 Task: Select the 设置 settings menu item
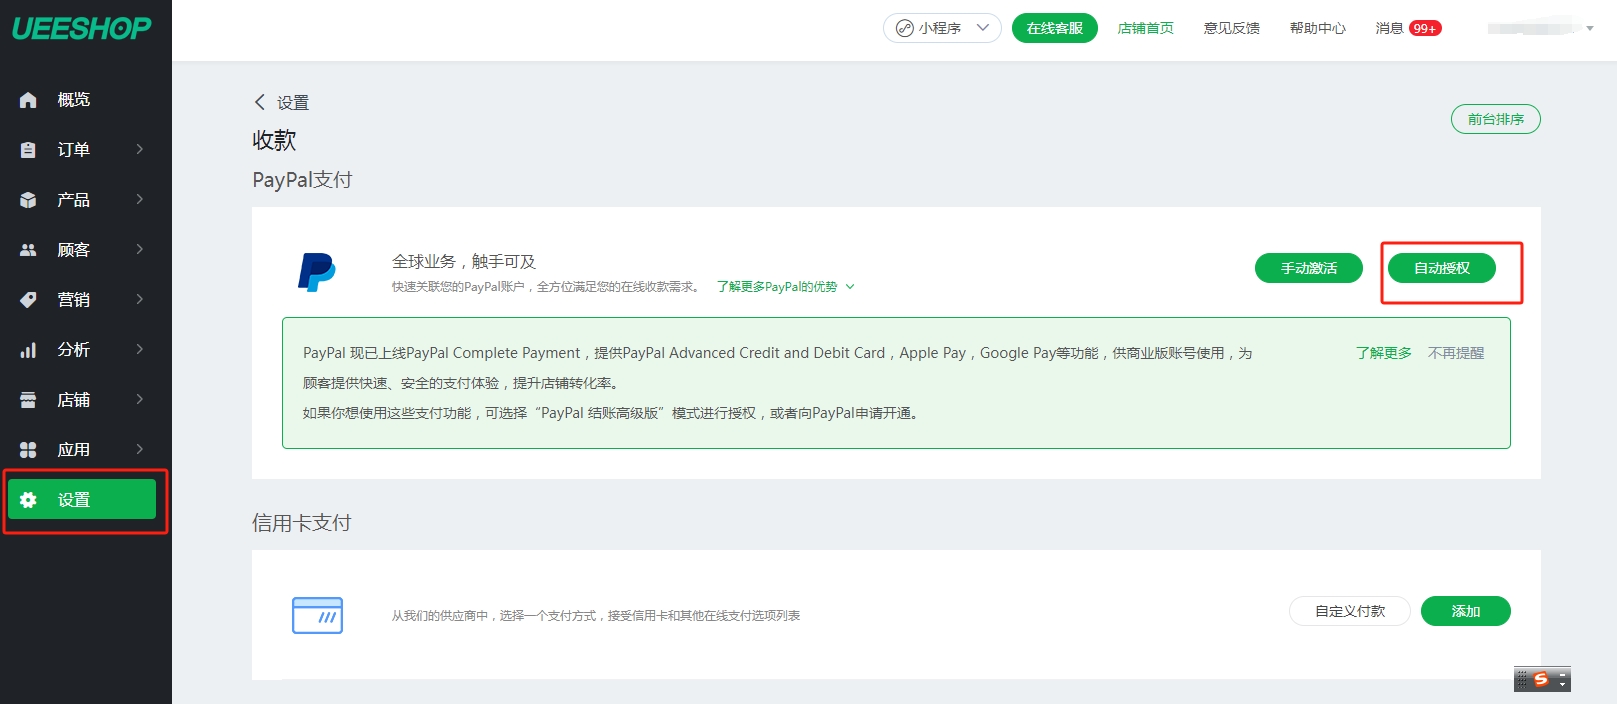[82, 499]
